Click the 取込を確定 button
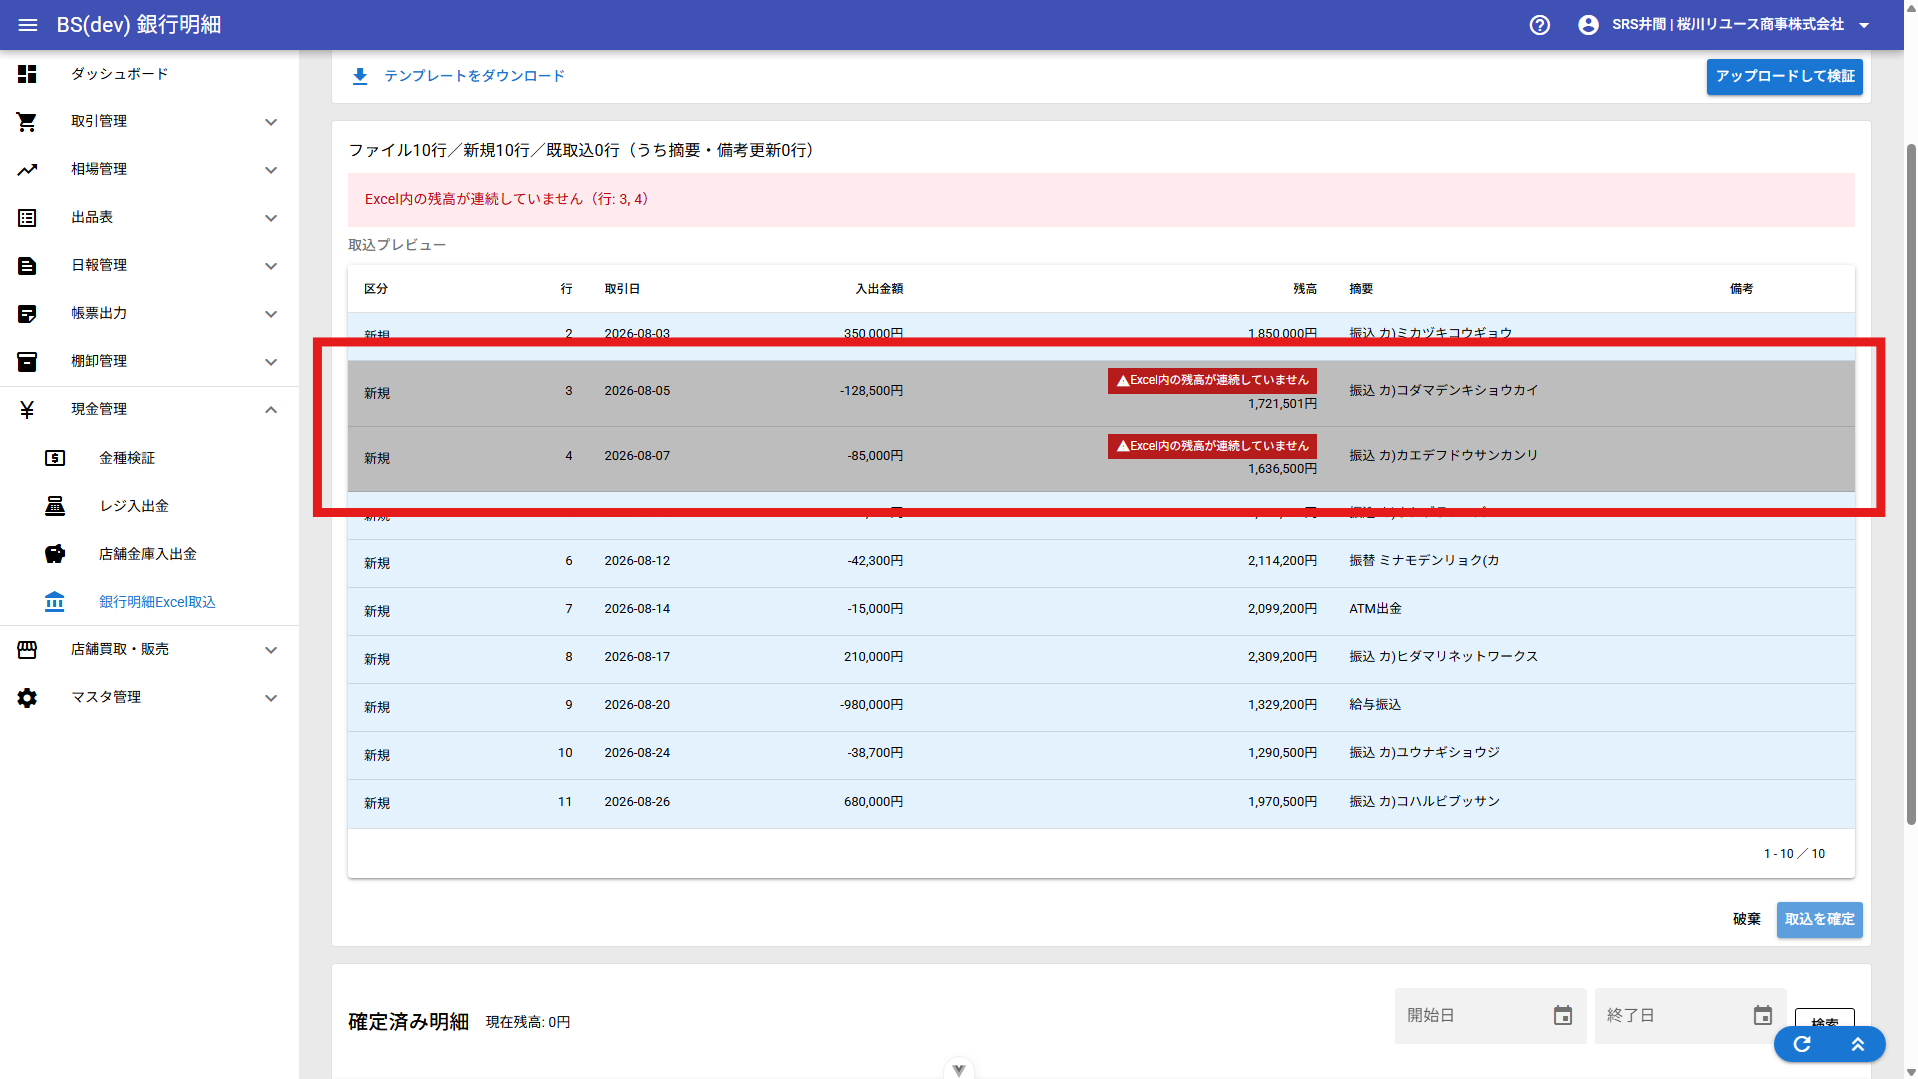Screen dimensions: 1918x1079 pos(1819,920)
